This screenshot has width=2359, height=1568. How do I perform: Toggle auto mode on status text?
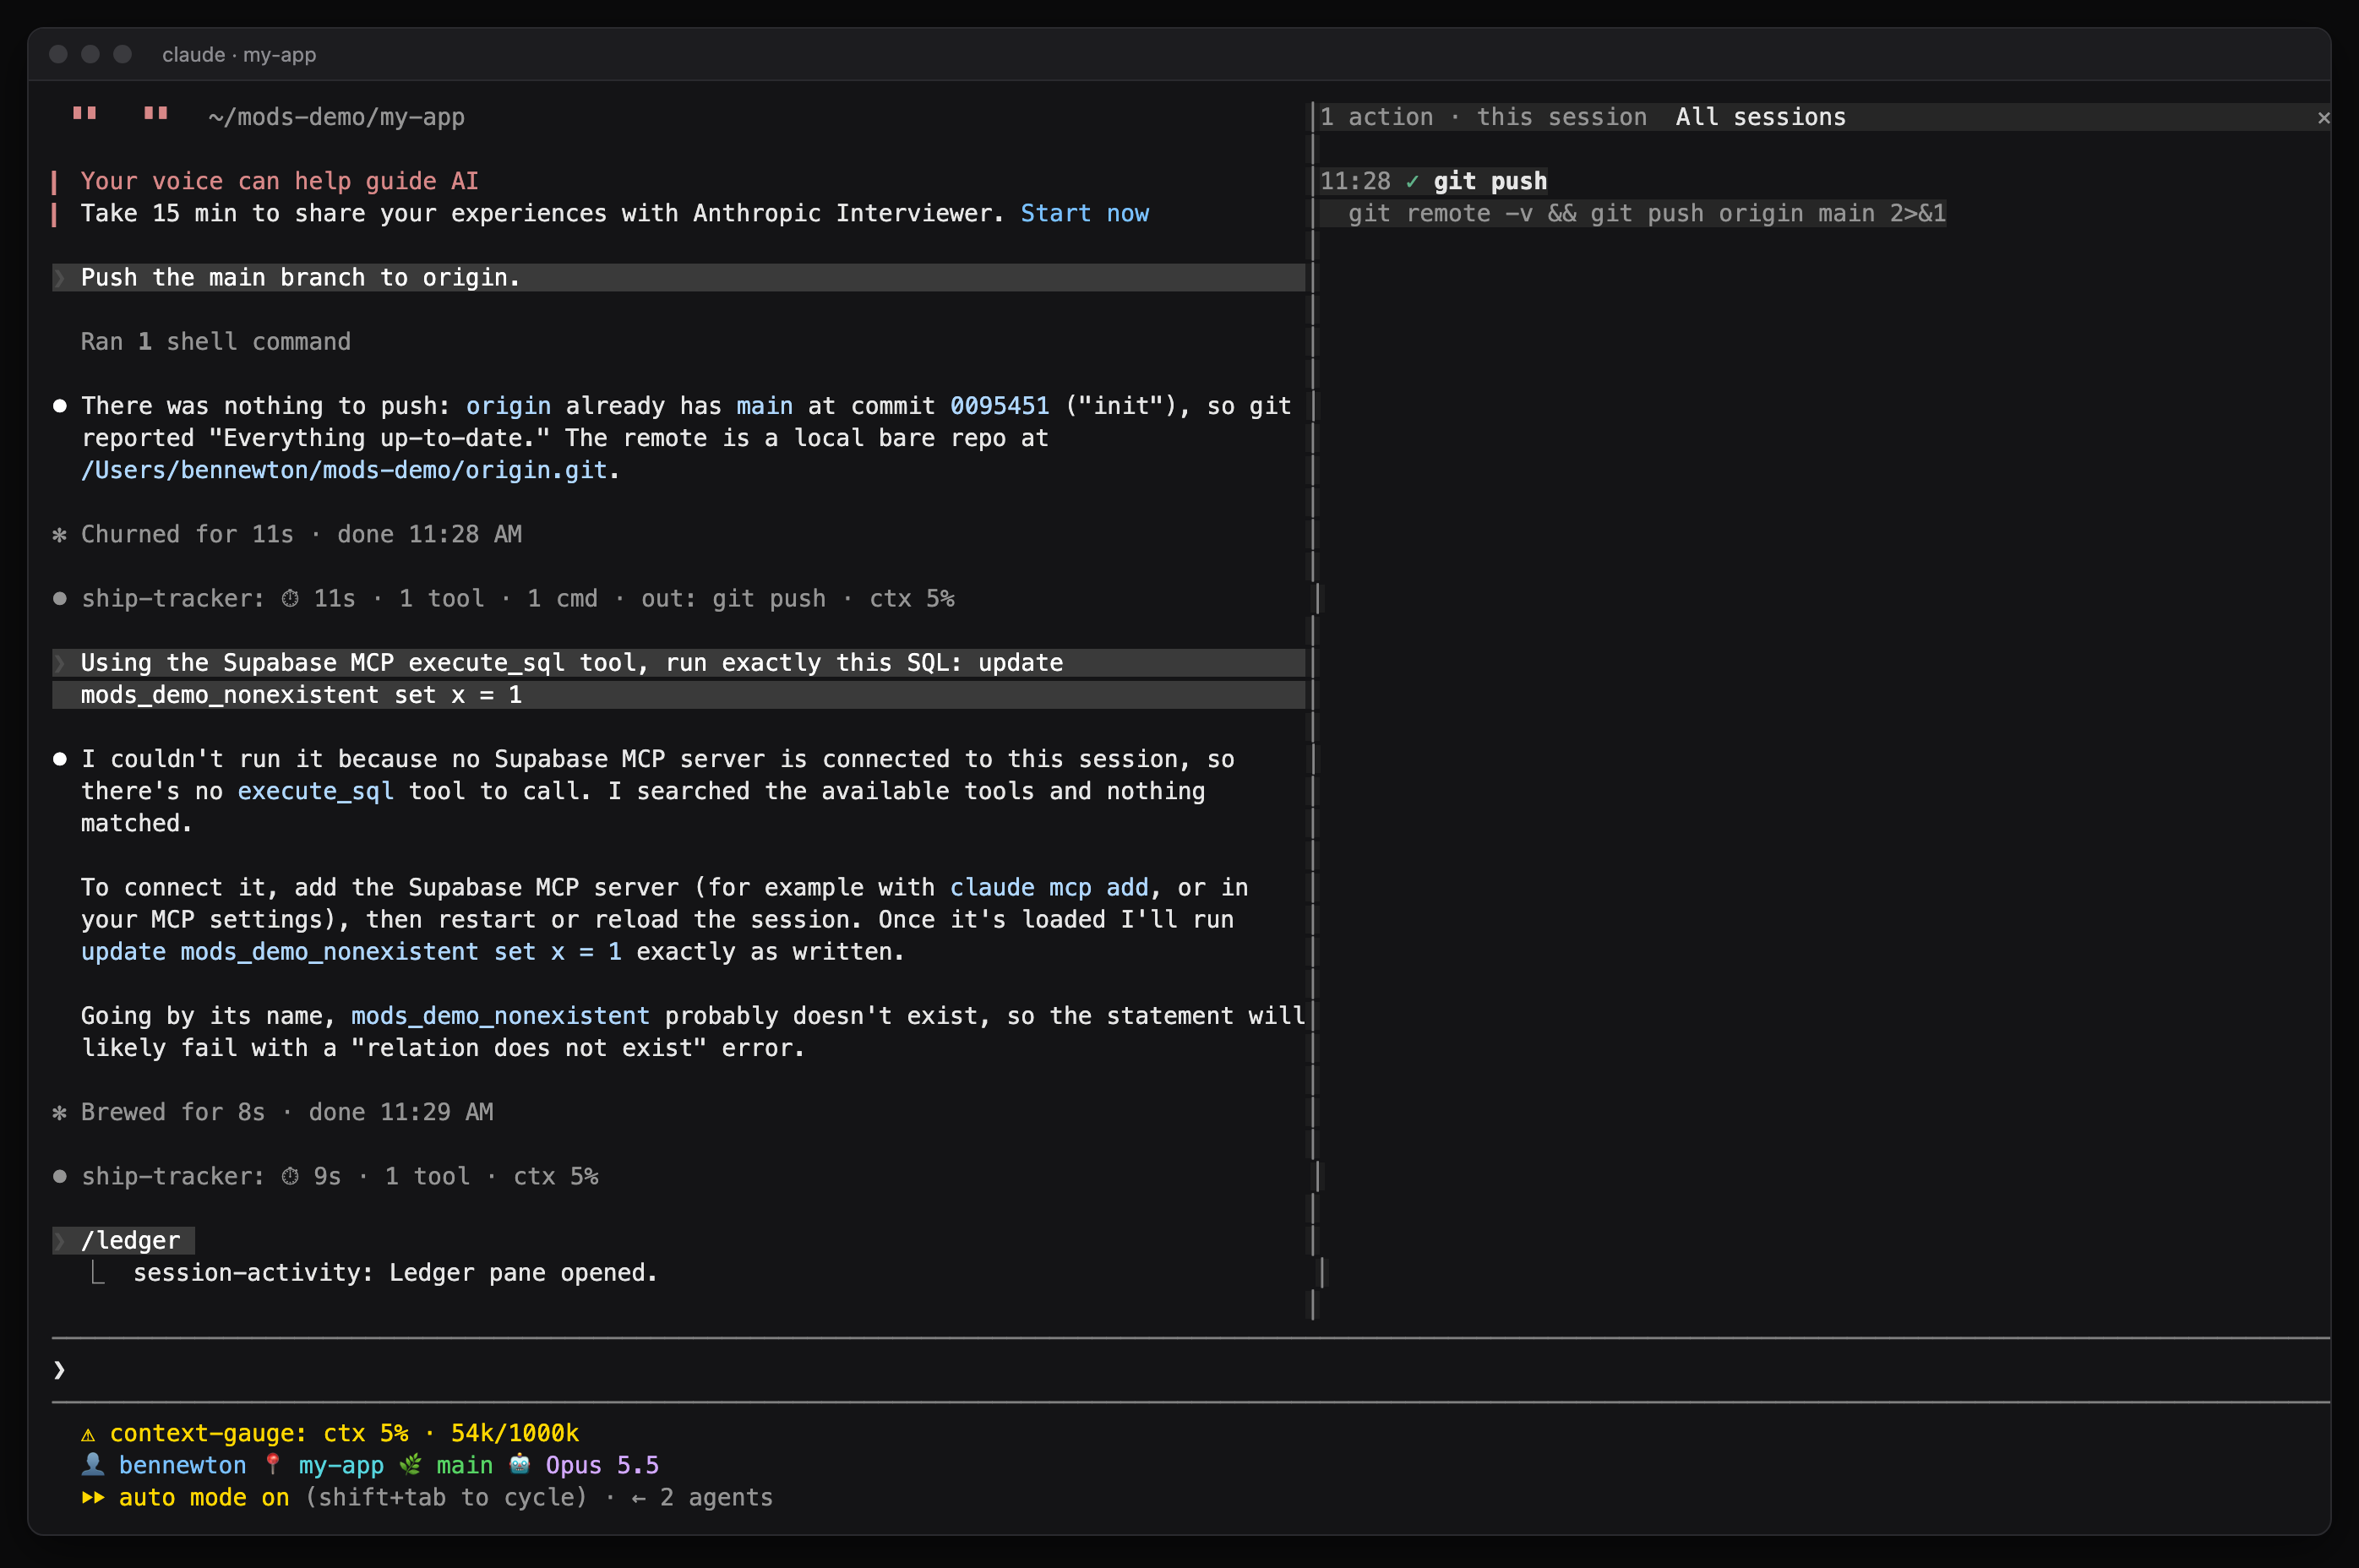click(204, 1497)
